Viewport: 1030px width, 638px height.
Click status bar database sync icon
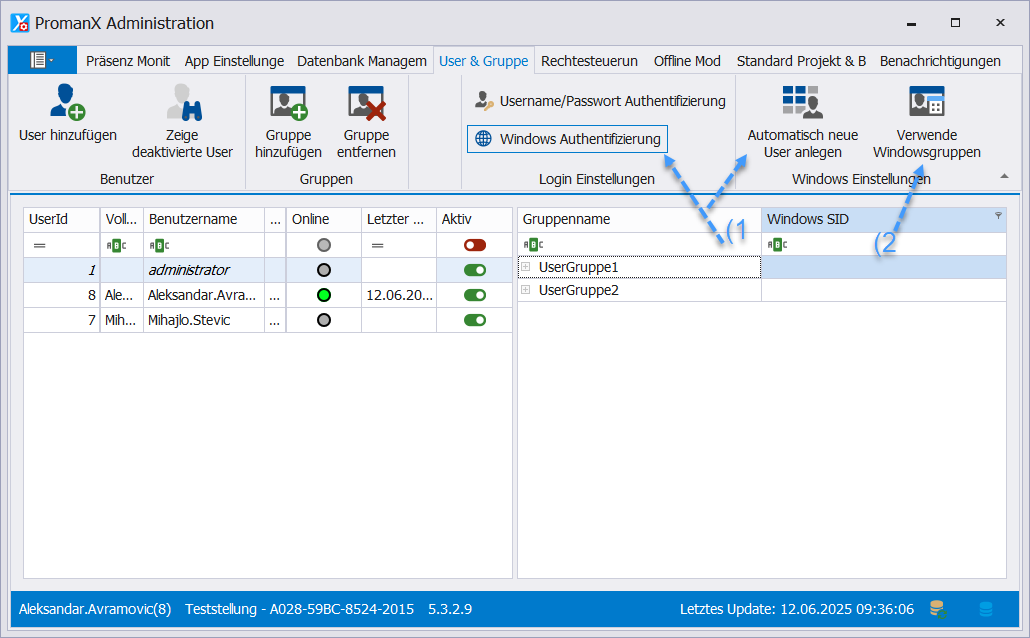coord(938,609)
